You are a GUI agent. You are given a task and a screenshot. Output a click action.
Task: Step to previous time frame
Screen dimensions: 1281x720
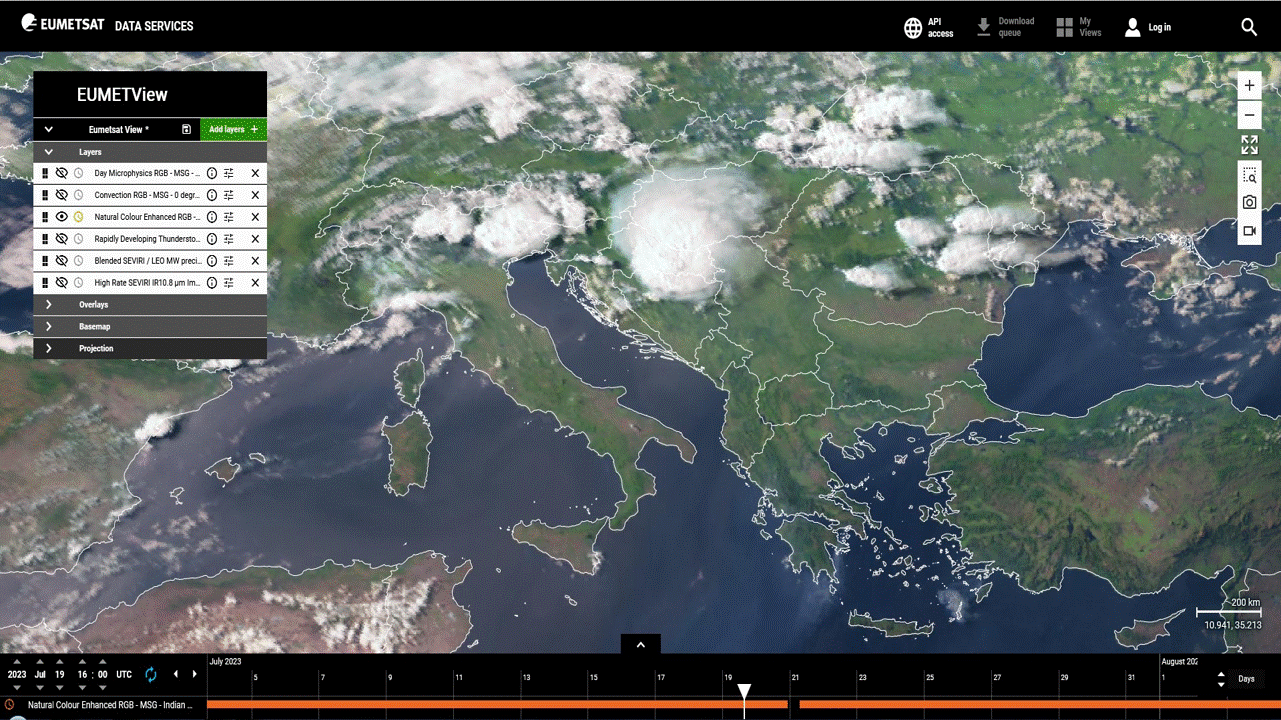point(176,675)
